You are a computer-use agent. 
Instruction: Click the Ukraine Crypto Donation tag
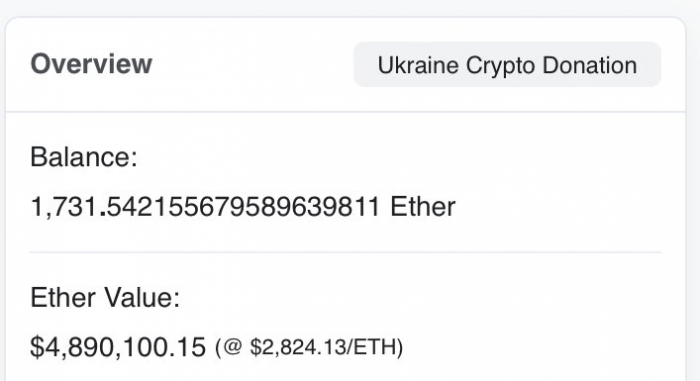point(507,65)
